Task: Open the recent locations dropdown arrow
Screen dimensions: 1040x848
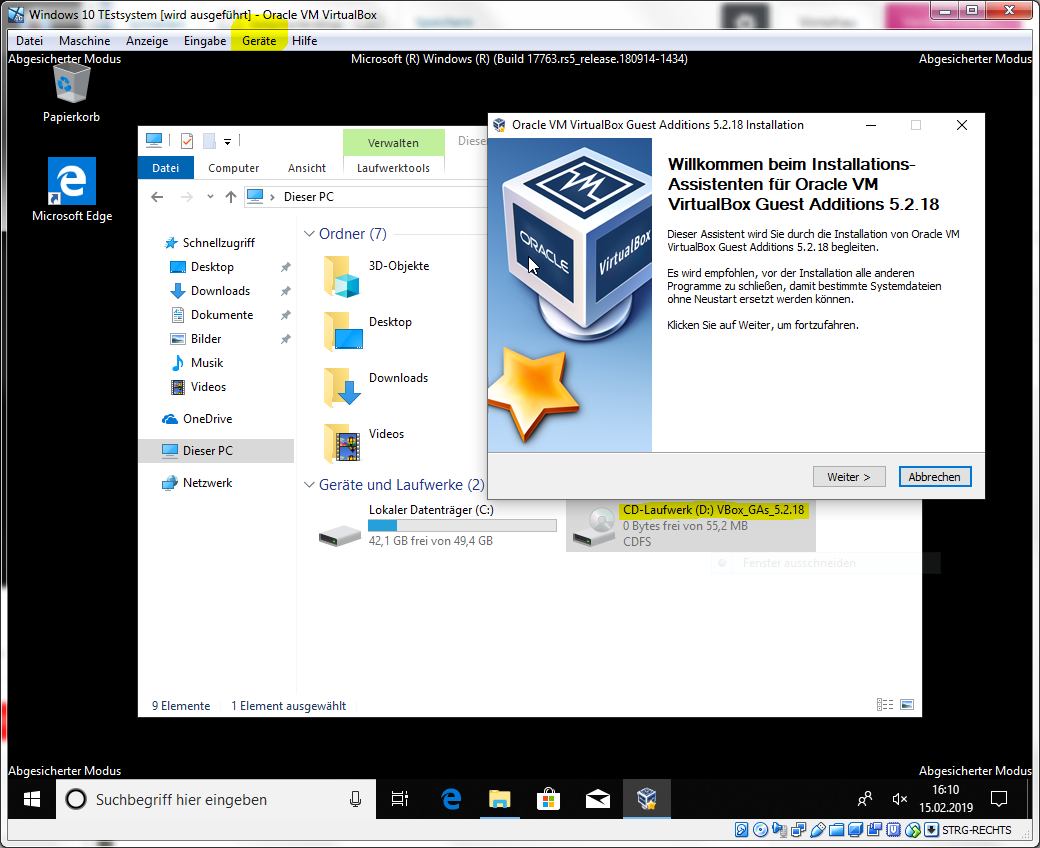Action: coord(210,197)
